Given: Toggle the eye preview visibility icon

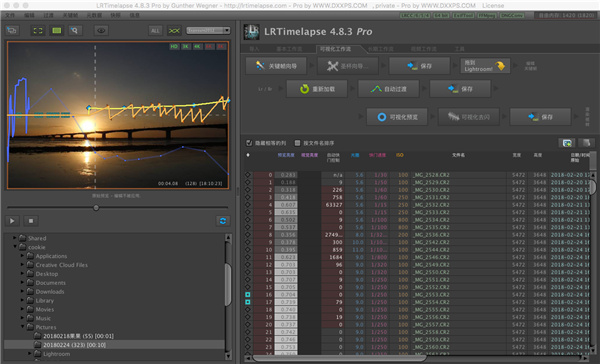Looking at the screenshot, I should pyautogui.click(x=101, y=31).
